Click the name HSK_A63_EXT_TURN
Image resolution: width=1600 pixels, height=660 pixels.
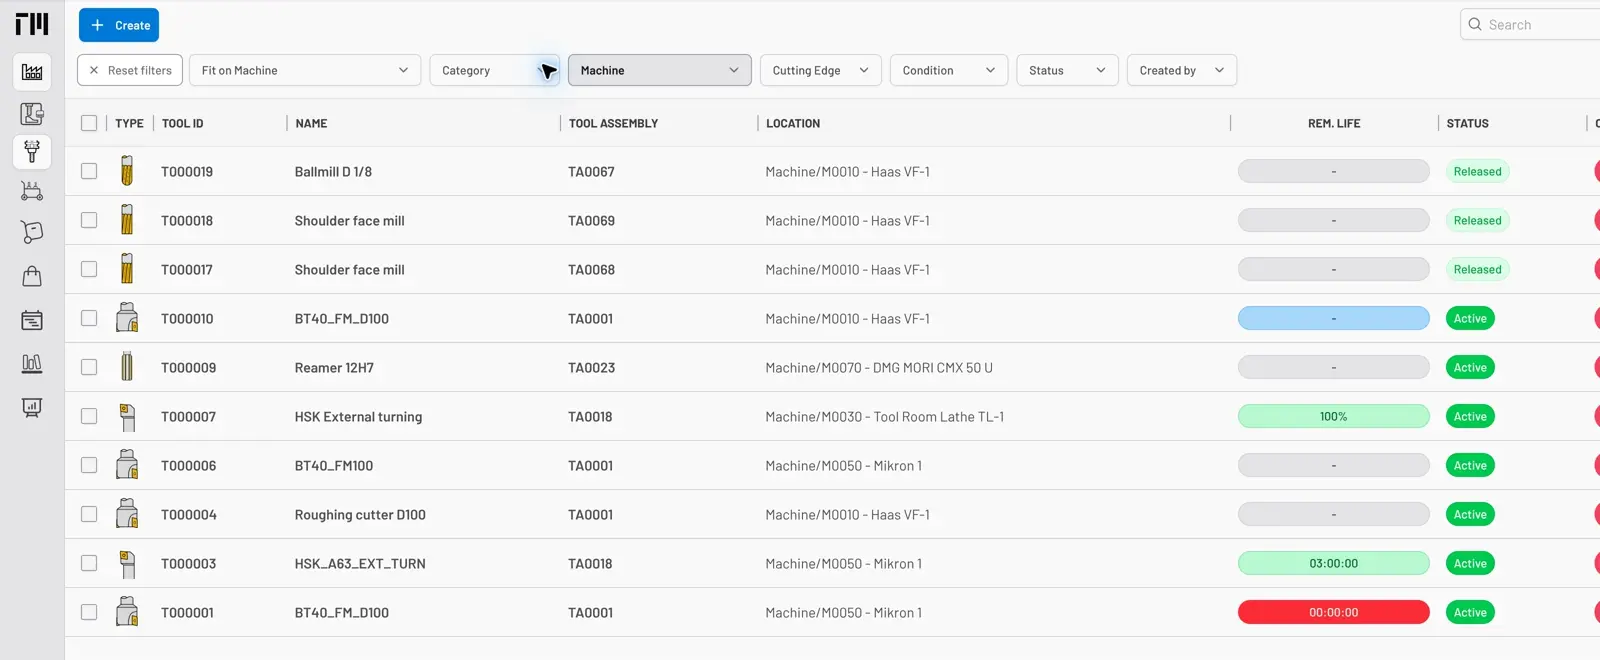click(360, 563)
